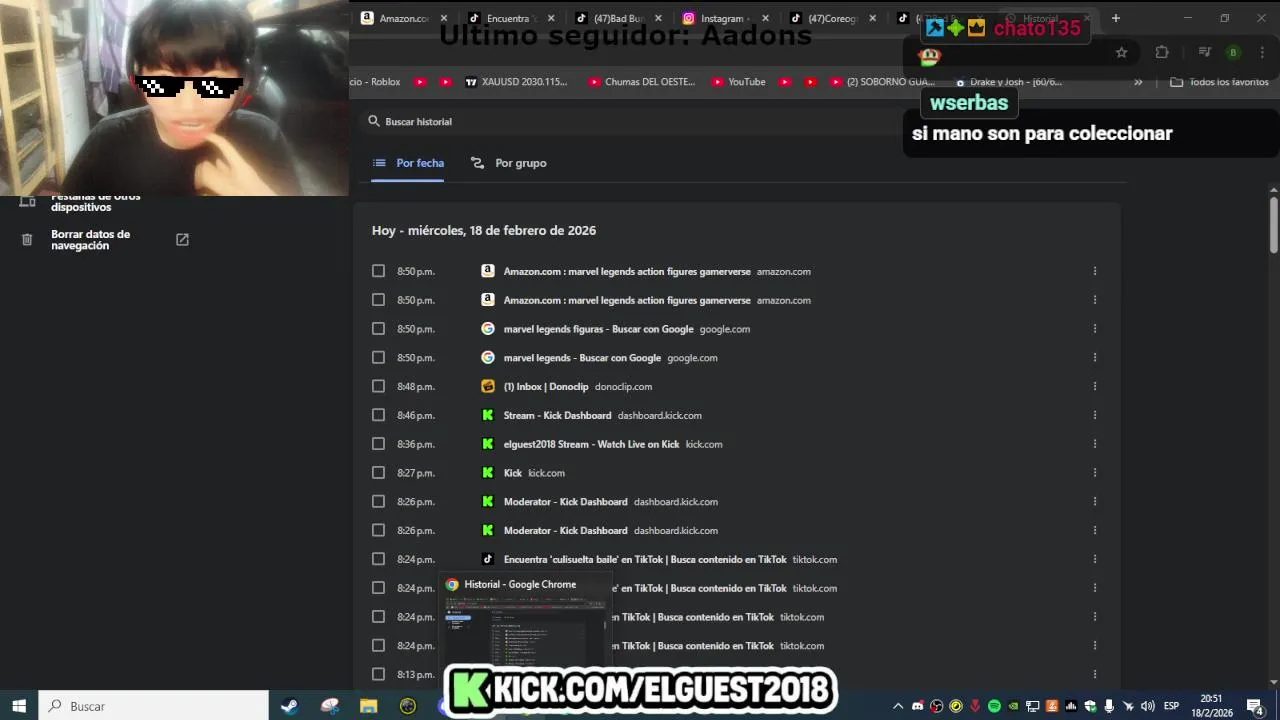The width and height of the screenshot is (1280, 720).
Task: Click the Windows taskbar Buscar search box
Action: [154, 706]
